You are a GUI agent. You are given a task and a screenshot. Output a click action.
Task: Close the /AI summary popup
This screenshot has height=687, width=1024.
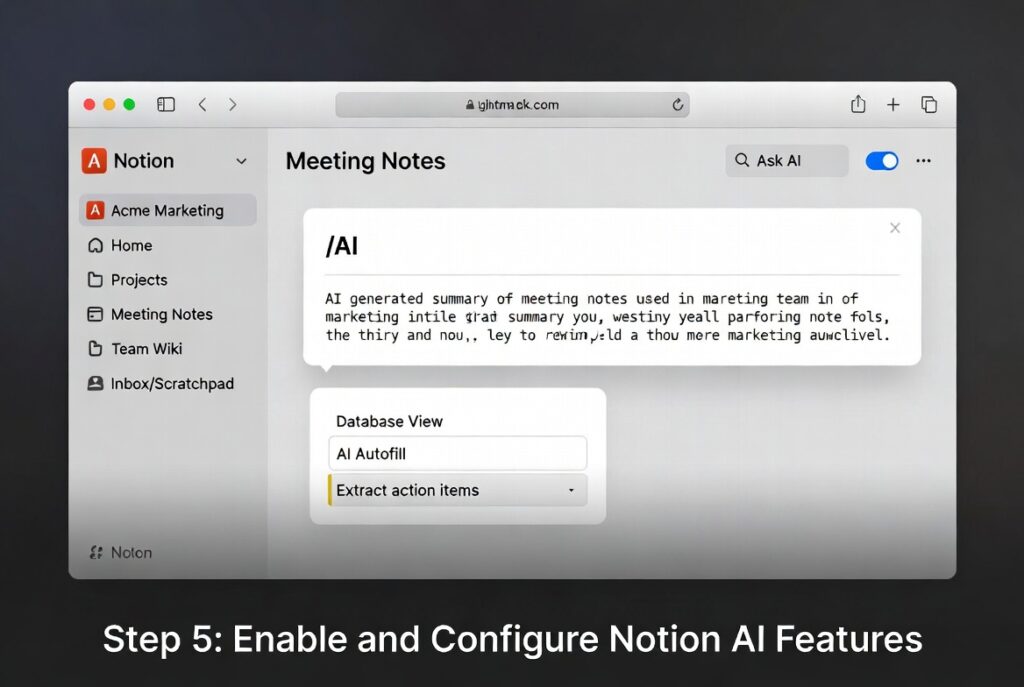(895, 228)
